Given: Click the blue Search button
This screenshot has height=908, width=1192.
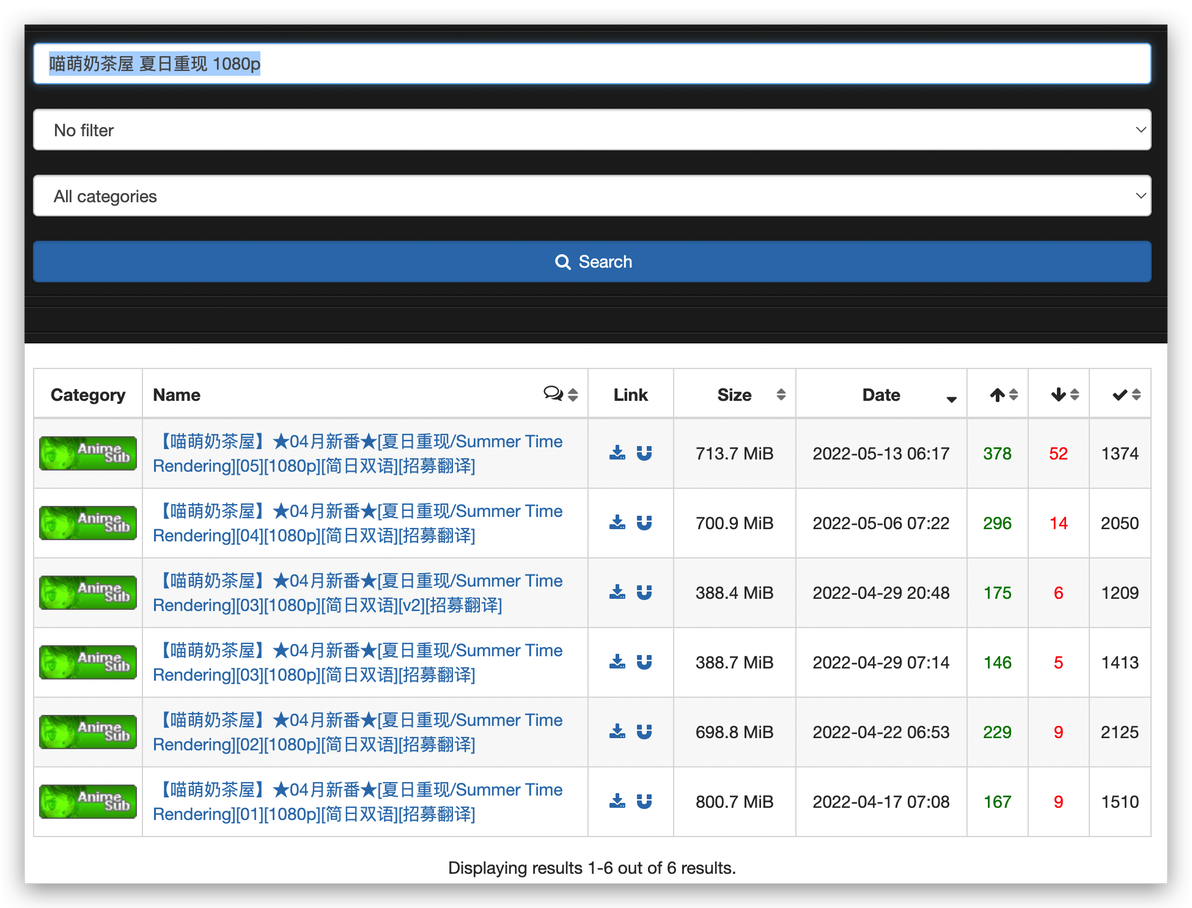Looking at the screenshot, I should coord(592,262).
